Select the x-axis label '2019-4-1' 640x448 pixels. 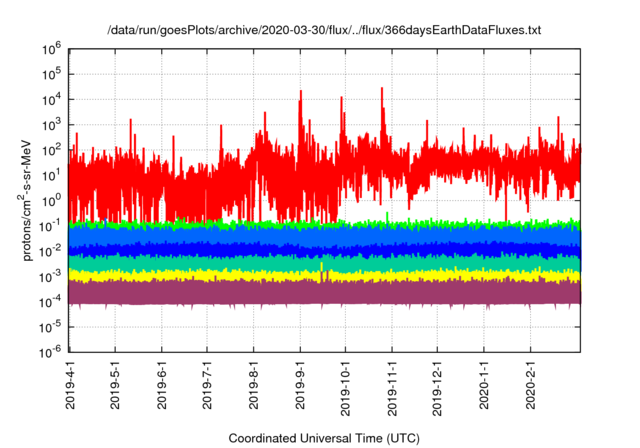pos(70,385)
